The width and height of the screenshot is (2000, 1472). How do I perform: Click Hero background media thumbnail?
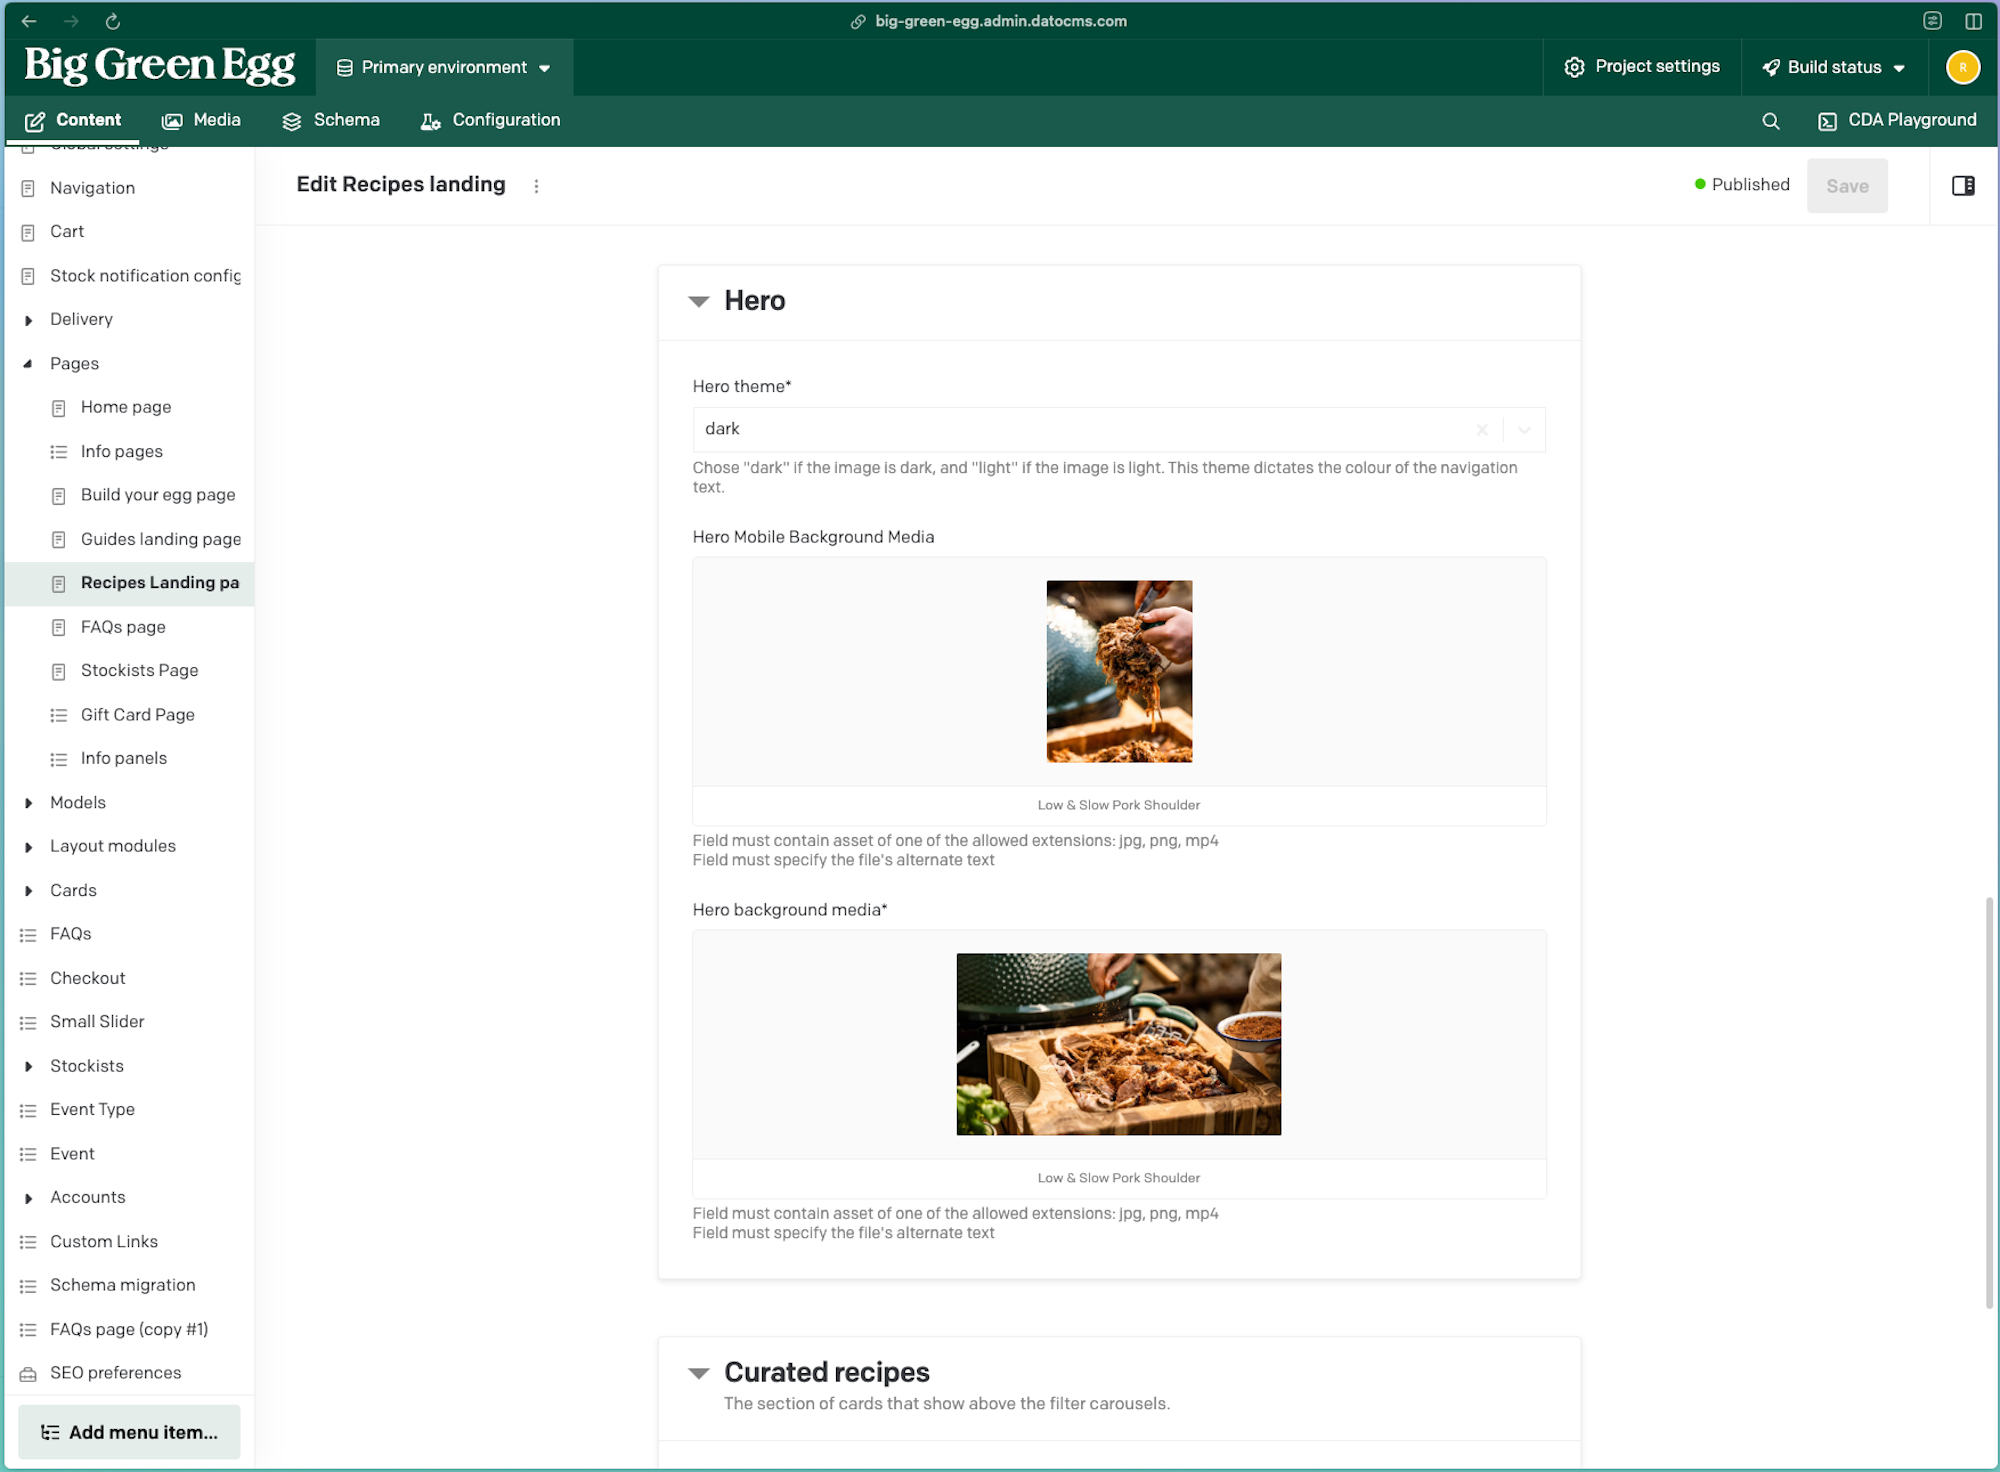[x=1118, y=1044]
